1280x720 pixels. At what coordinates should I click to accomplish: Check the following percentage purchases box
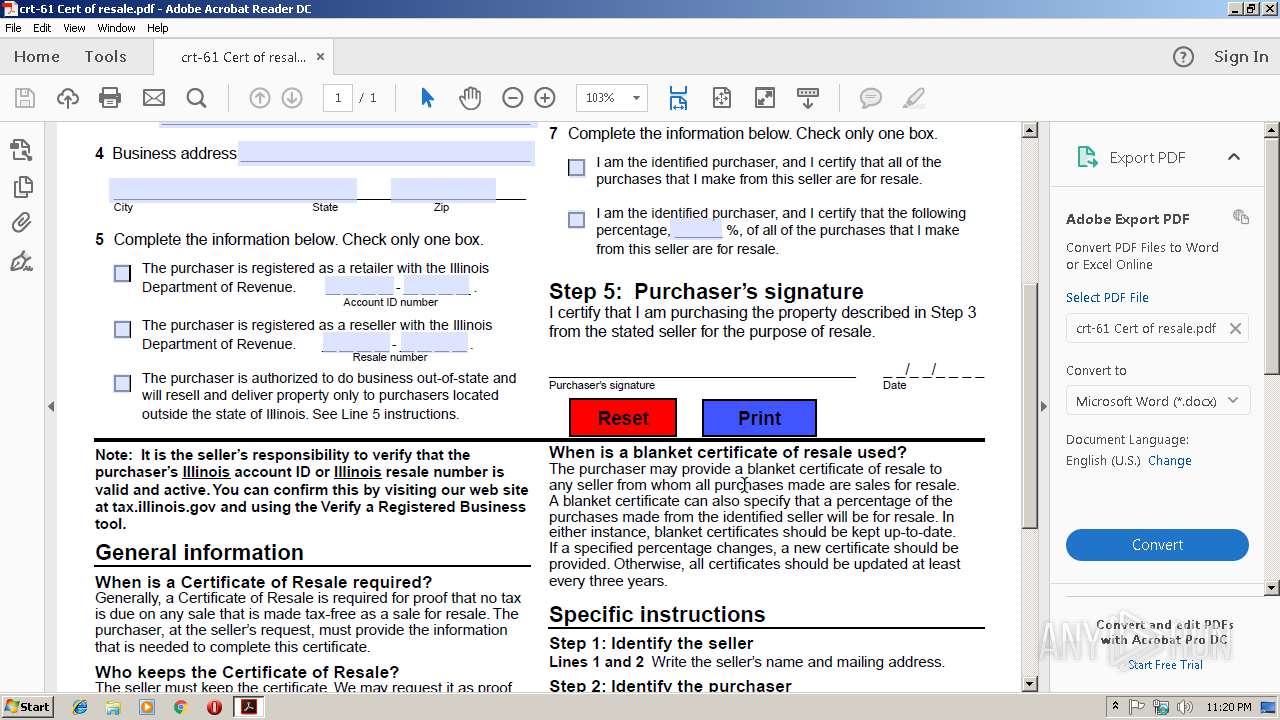[x=576, y=219]
